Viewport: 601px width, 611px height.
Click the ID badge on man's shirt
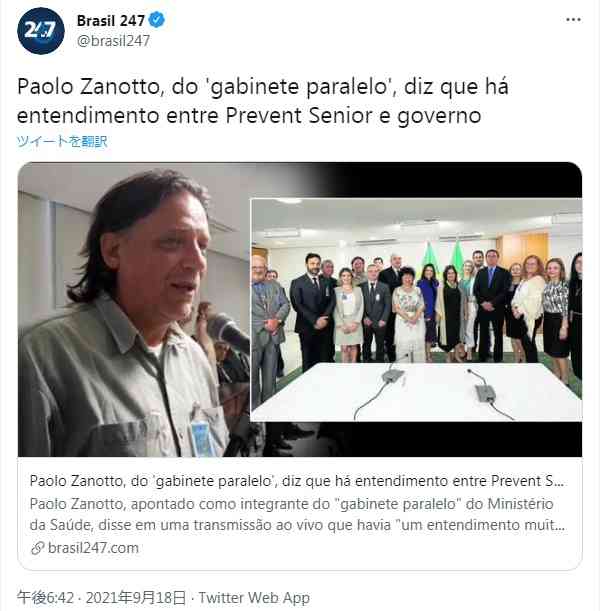click(x=201, y=437)
